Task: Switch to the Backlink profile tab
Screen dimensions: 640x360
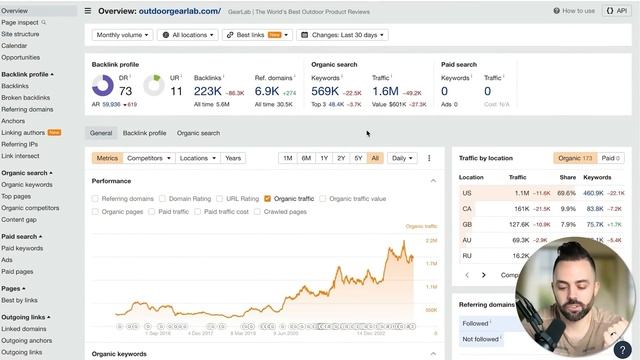Action: tap(144, 133)
